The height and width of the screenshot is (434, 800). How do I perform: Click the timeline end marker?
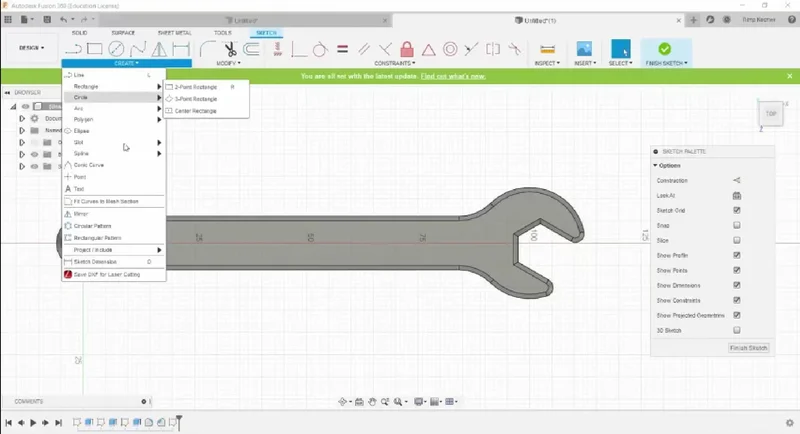tap(179, 422)
